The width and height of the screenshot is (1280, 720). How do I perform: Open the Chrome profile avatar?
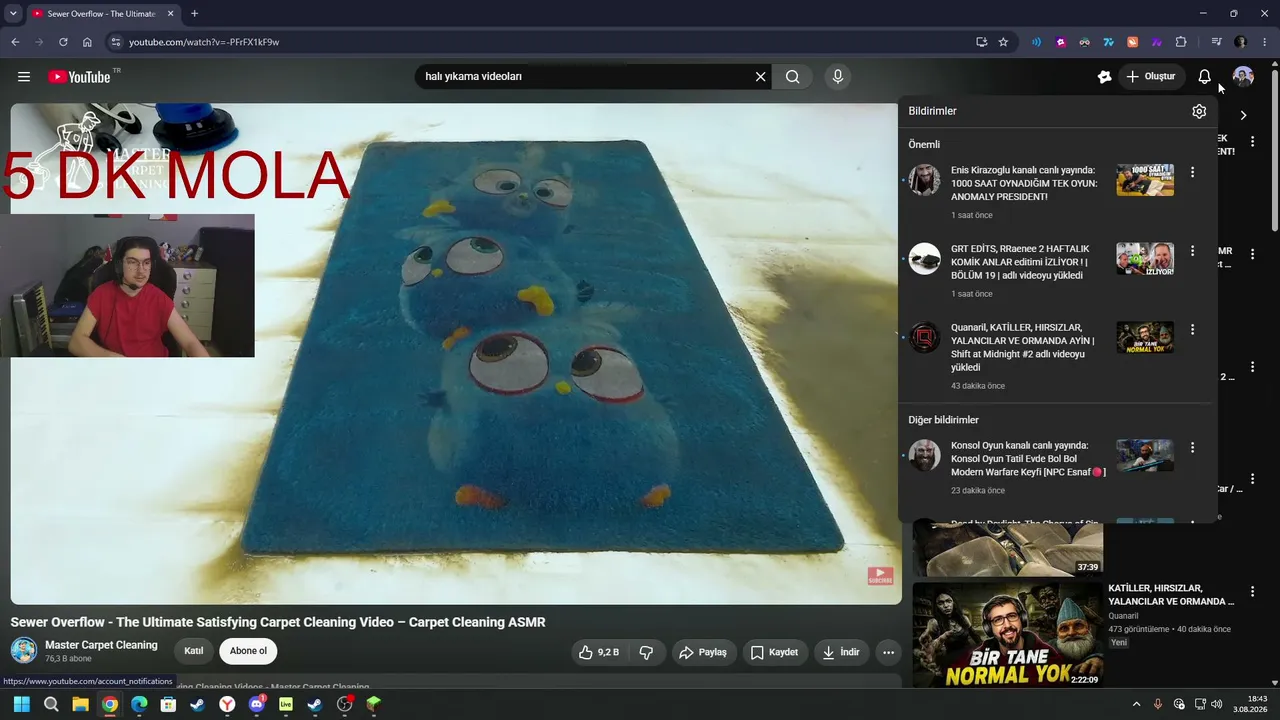tap(1241, 42)
